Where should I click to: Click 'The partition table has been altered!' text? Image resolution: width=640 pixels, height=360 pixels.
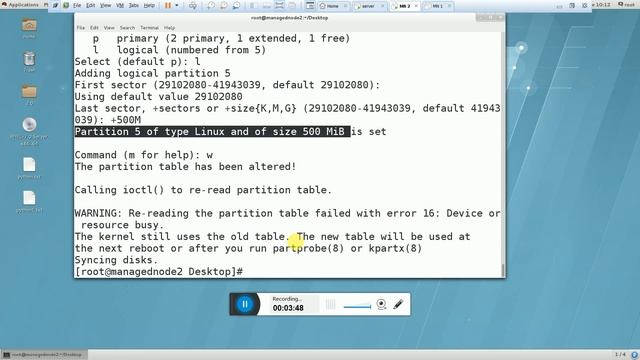(185, 167)
